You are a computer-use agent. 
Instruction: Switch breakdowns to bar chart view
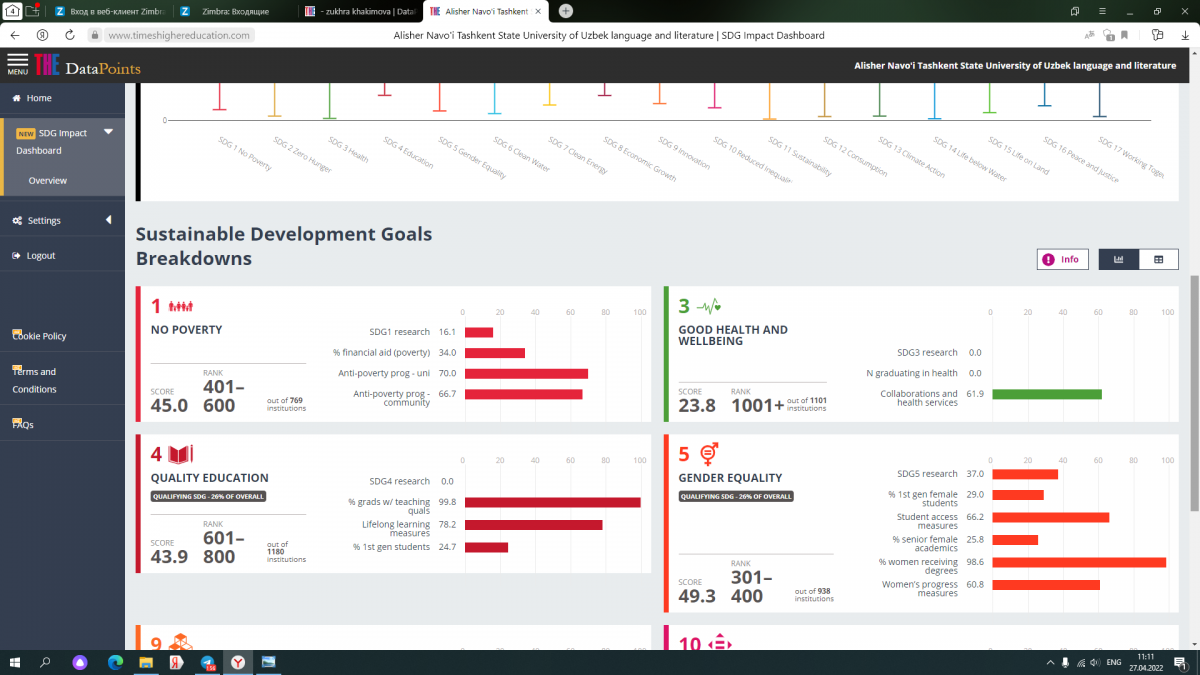tap(1119, 259)
